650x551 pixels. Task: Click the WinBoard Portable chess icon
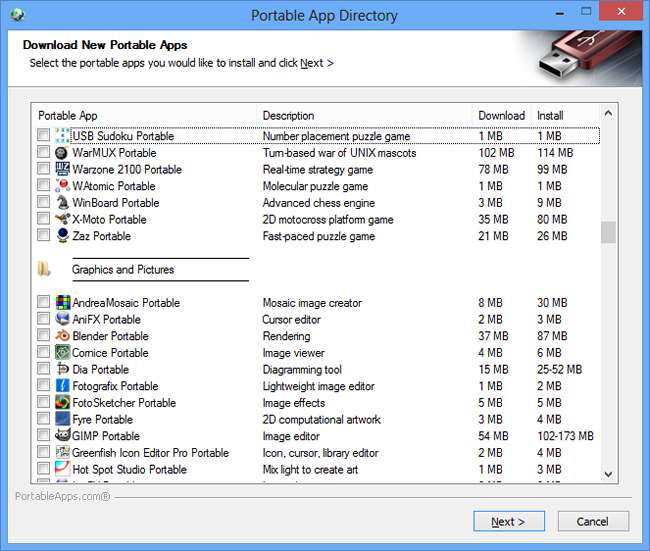pyautogui.click(x=62, y=203)
